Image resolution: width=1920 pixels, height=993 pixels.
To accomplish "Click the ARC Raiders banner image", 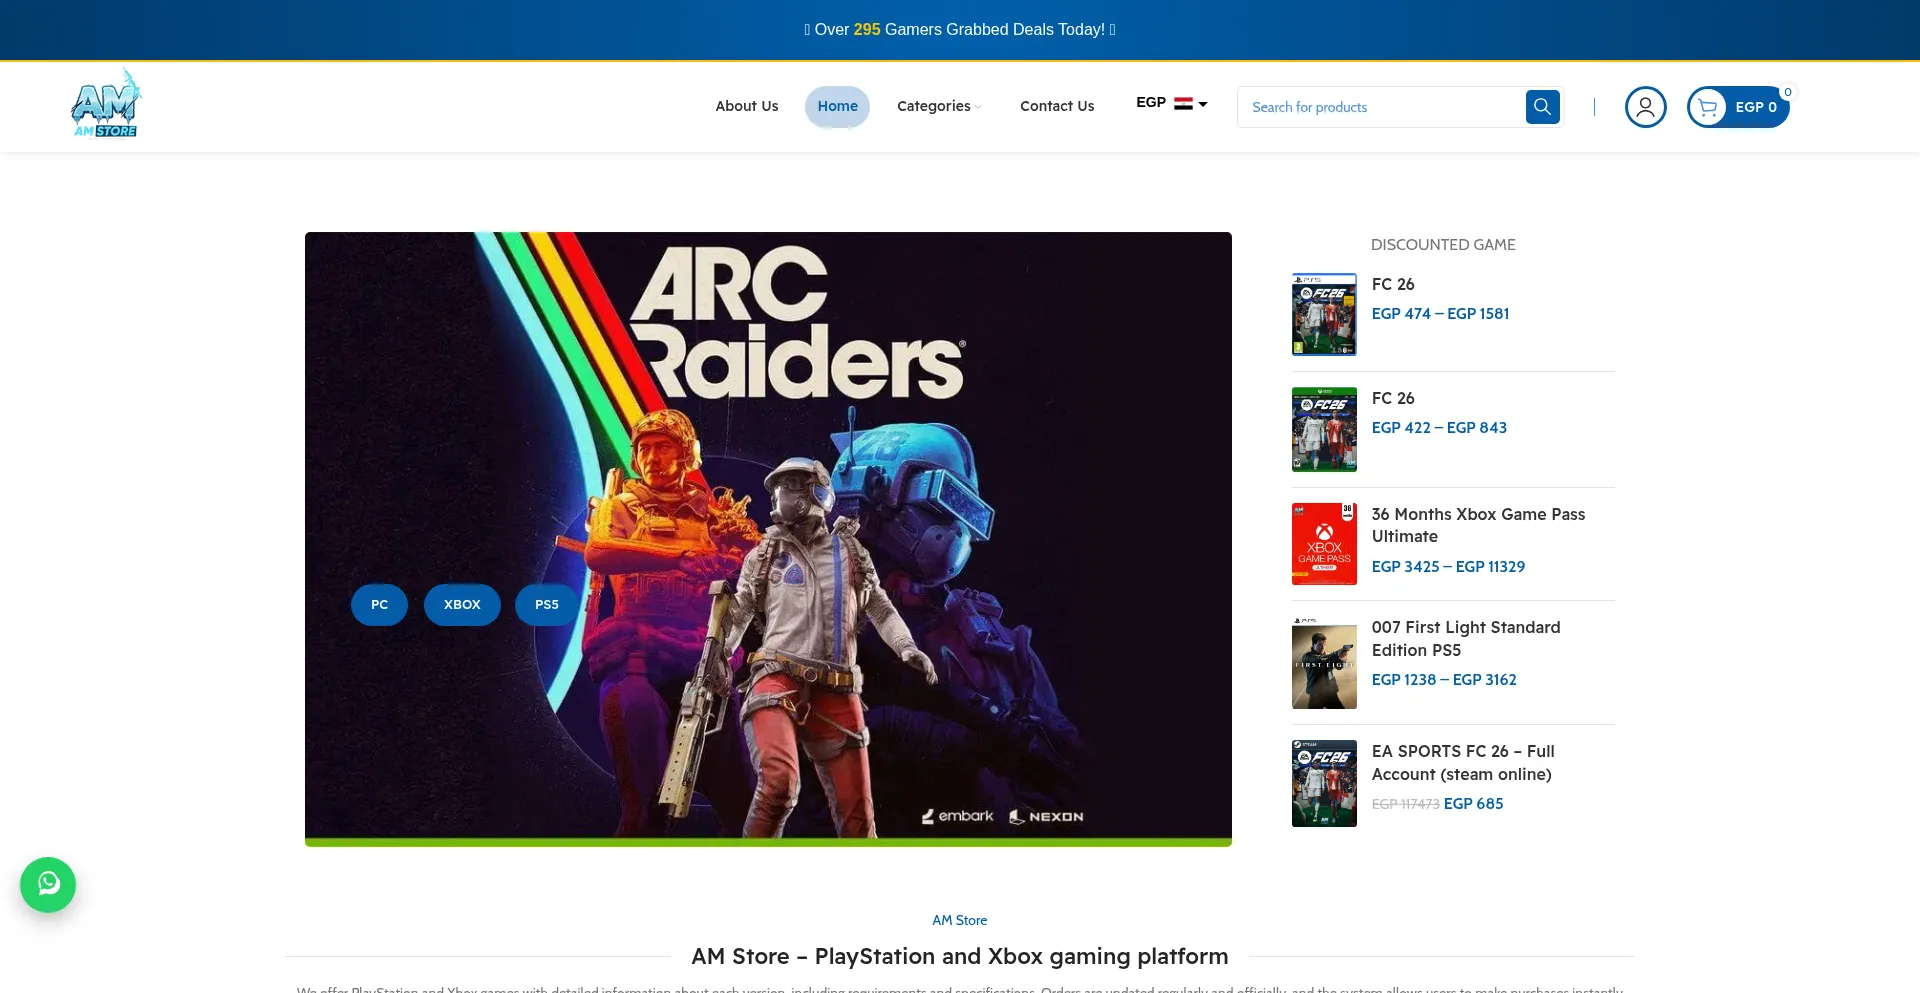I will [768, 539].
